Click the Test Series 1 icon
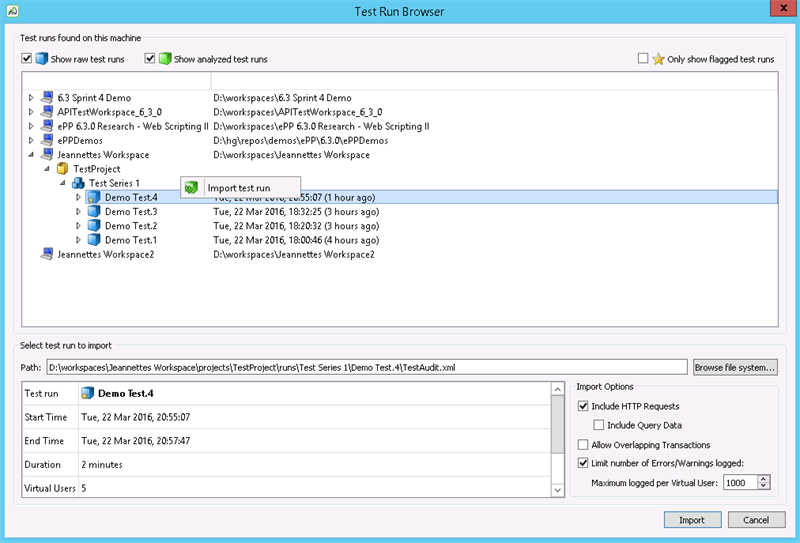The image size is (800, 543). (x=78, y=184)
